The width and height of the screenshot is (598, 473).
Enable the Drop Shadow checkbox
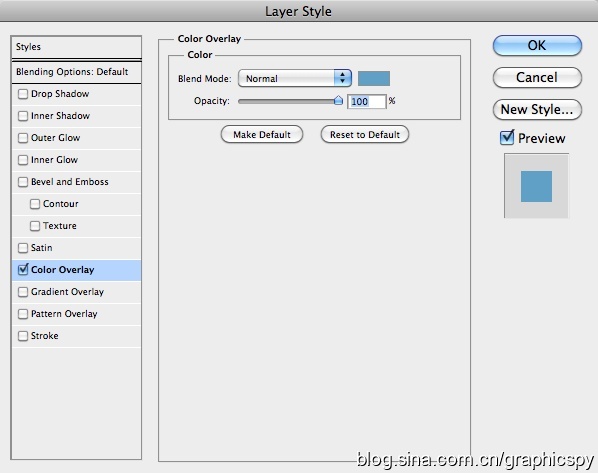click(x=23, y=94)
